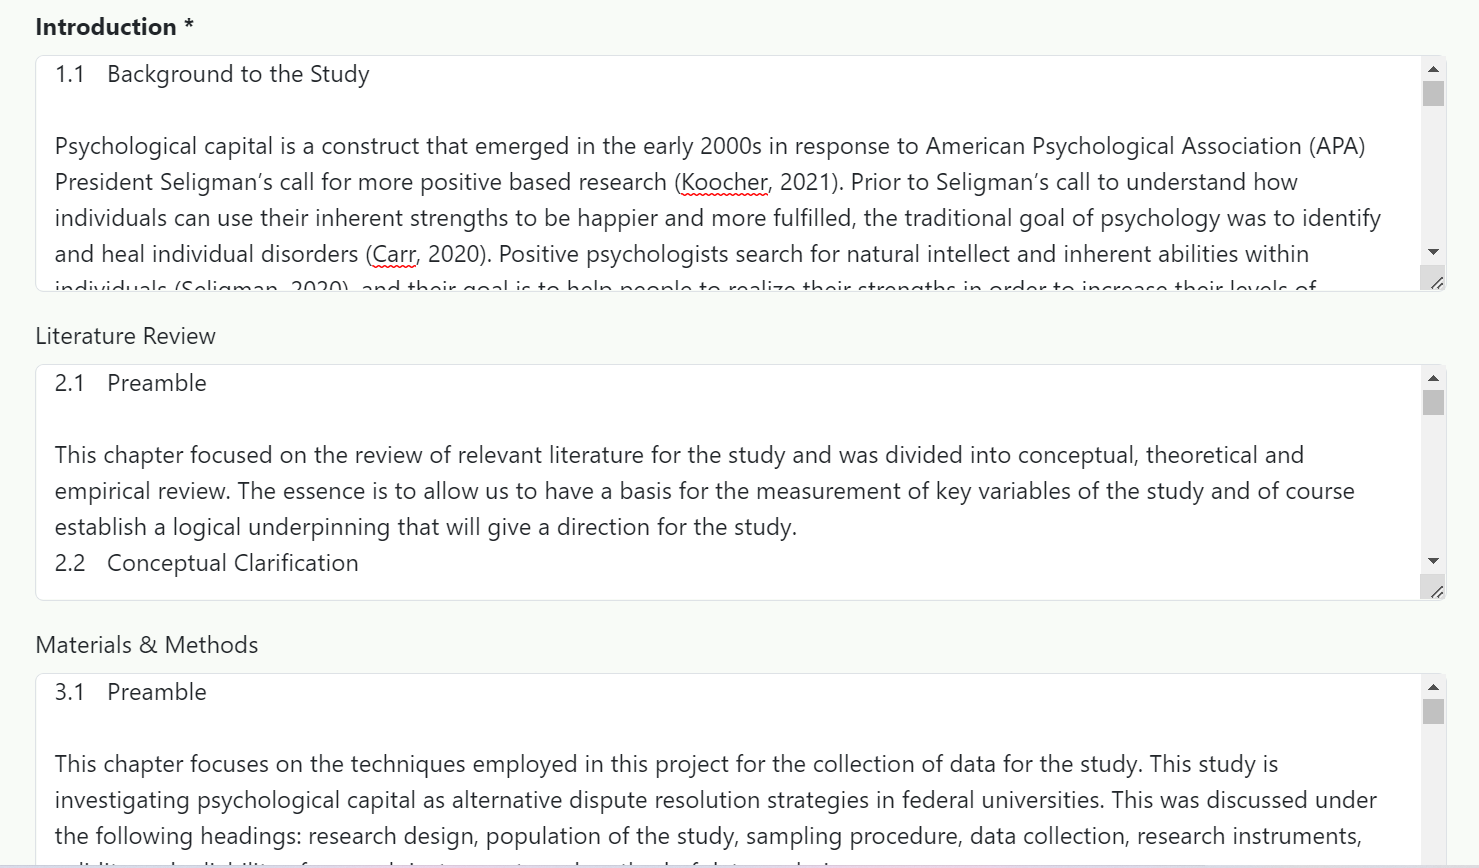
Task: Place cursor in "Background to the Study" heading
Action: coord(238,74)
